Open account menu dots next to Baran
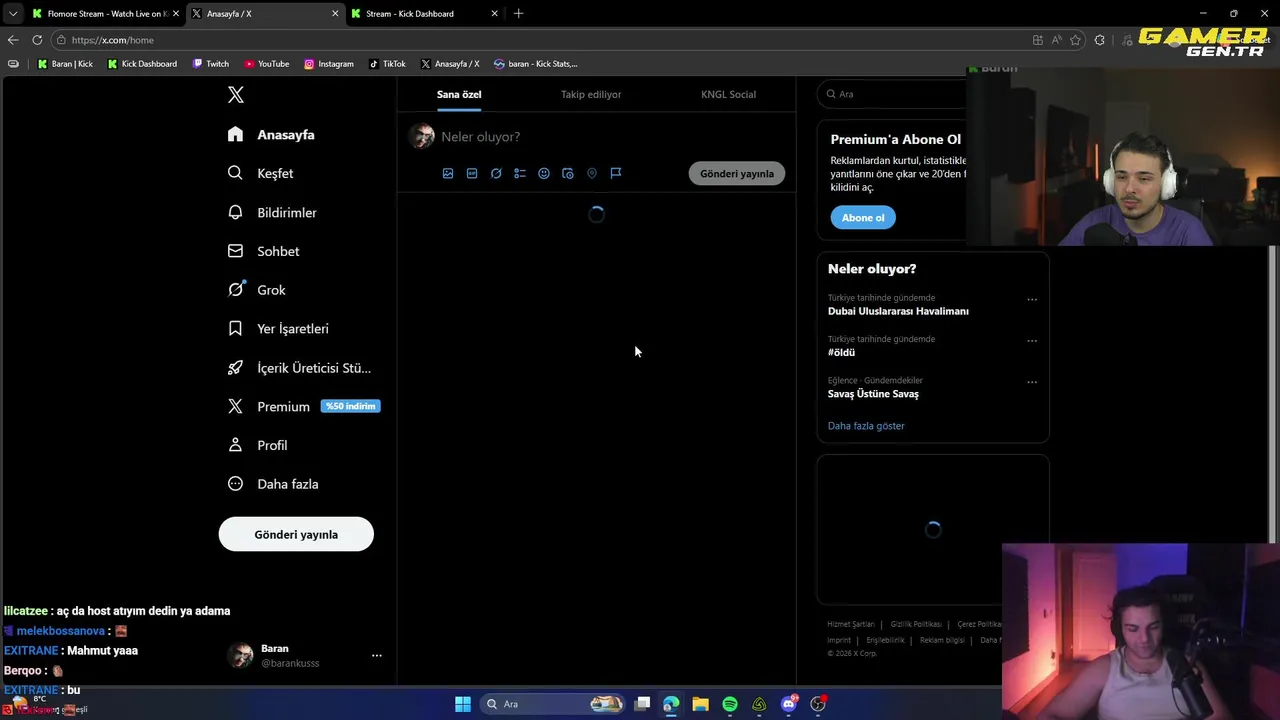The height and width of the screenshot is (720, 1280). (377, 655)
